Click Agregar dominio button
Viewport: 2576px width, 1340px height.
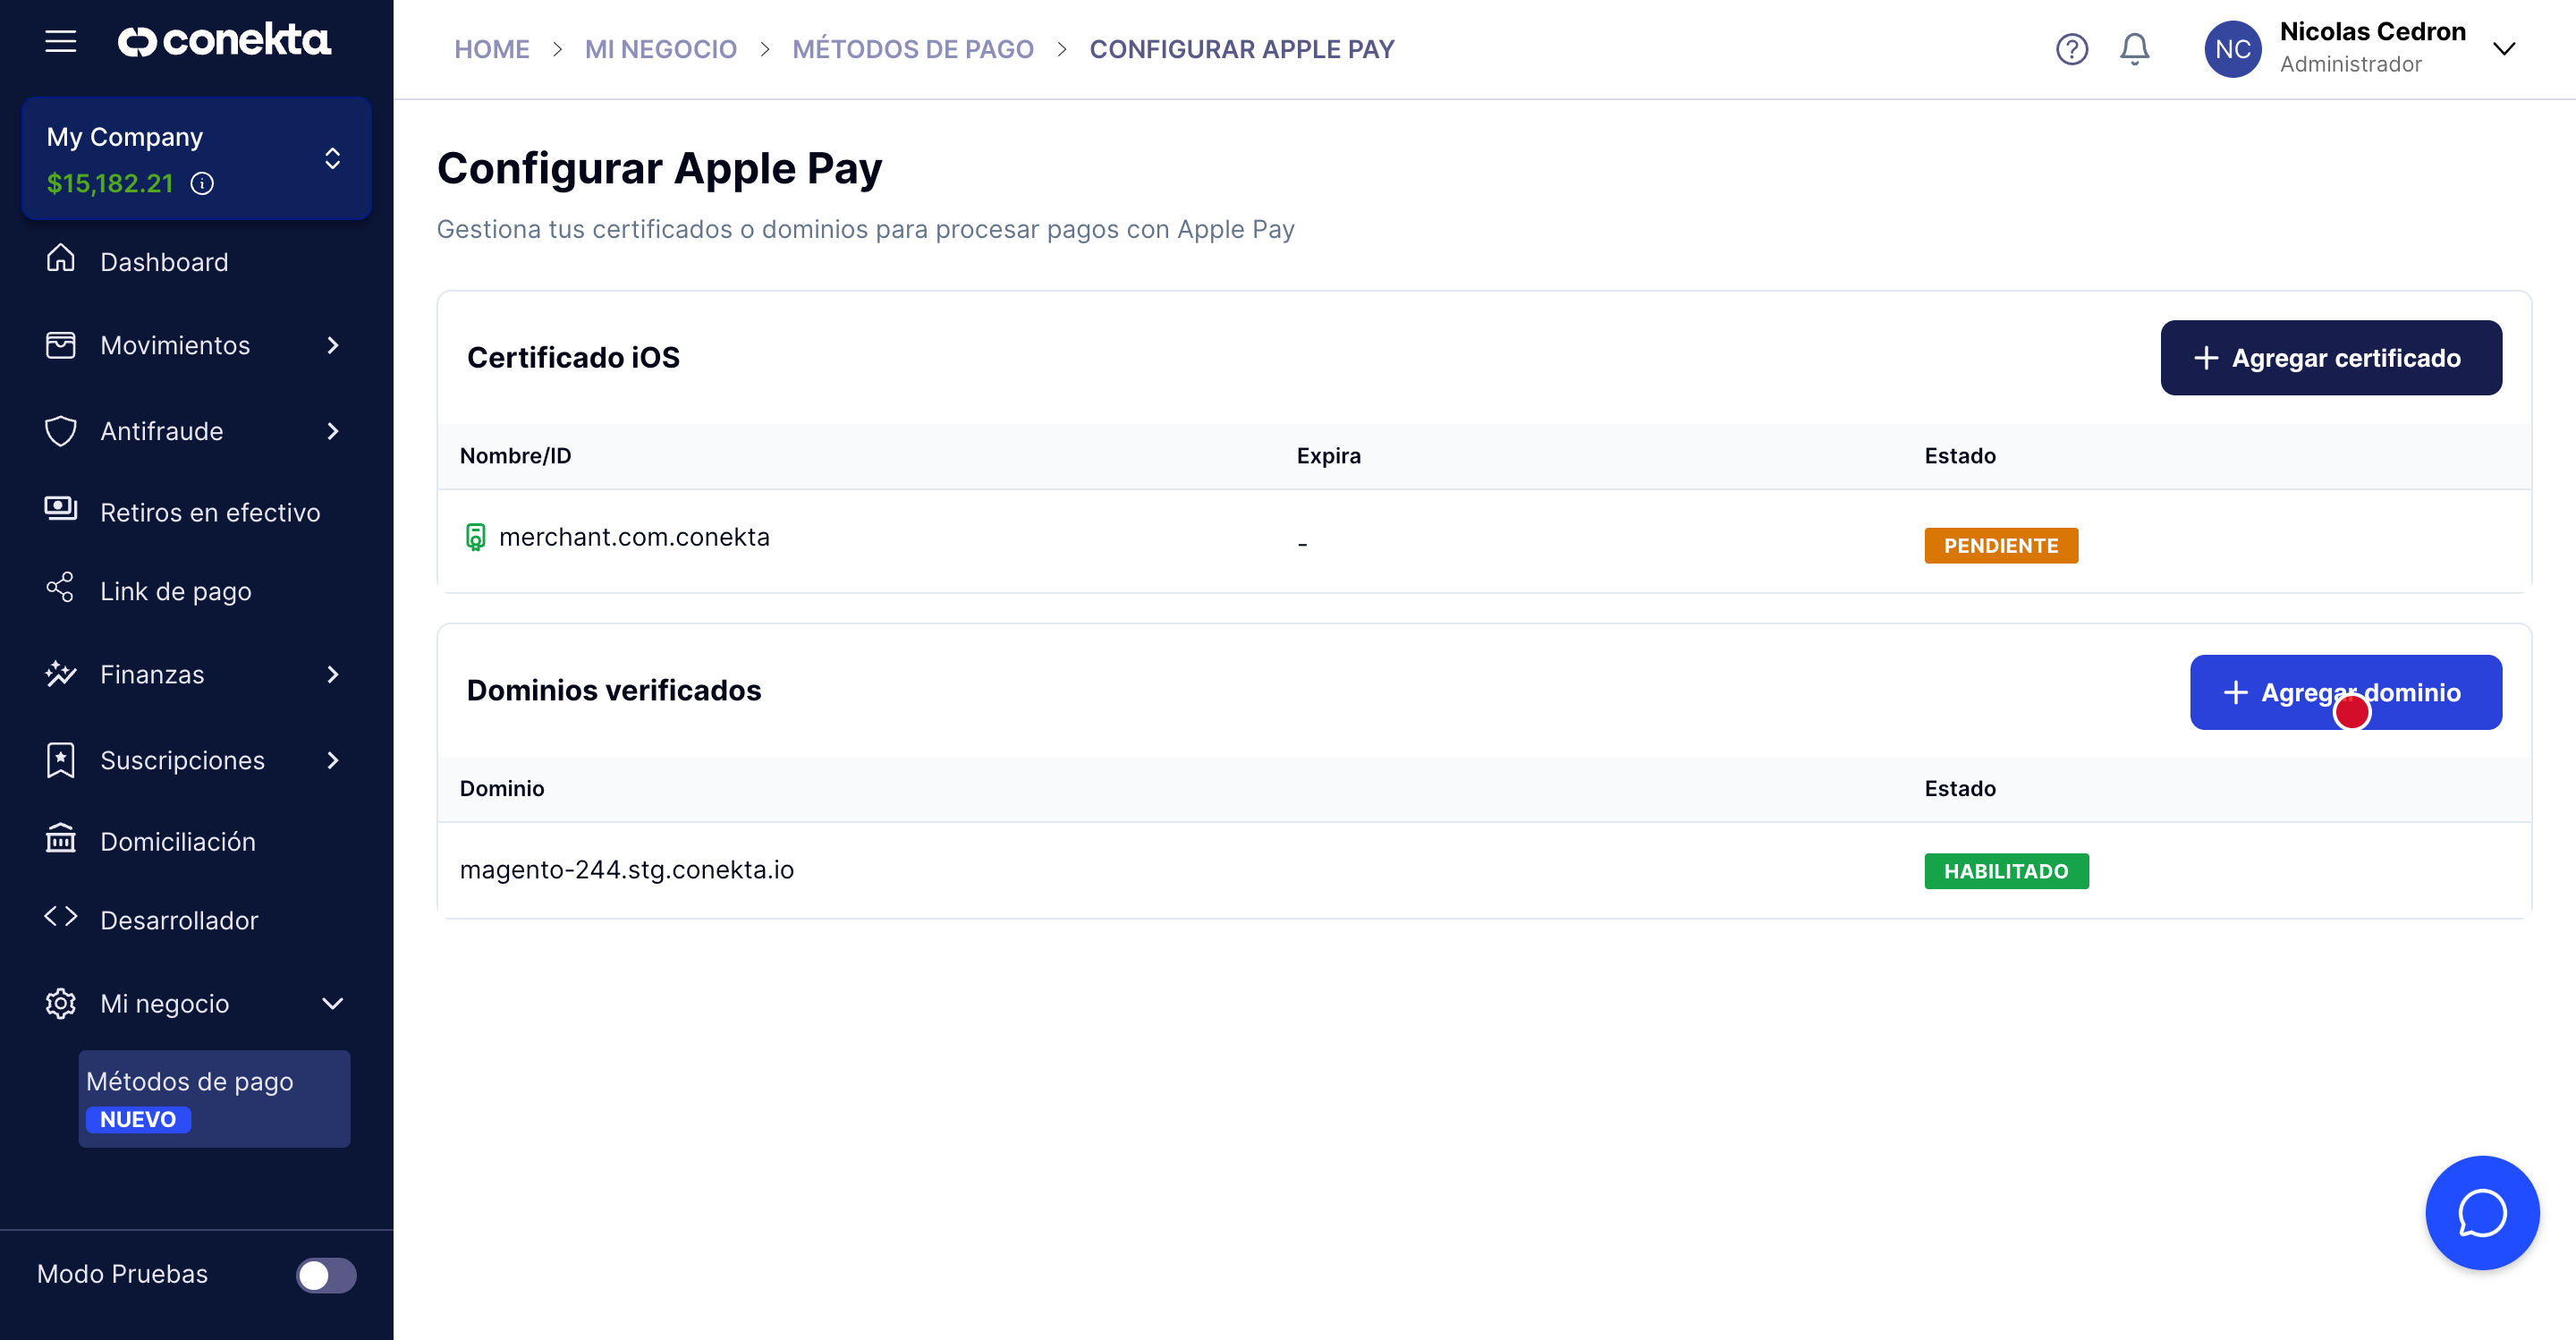2345,692
